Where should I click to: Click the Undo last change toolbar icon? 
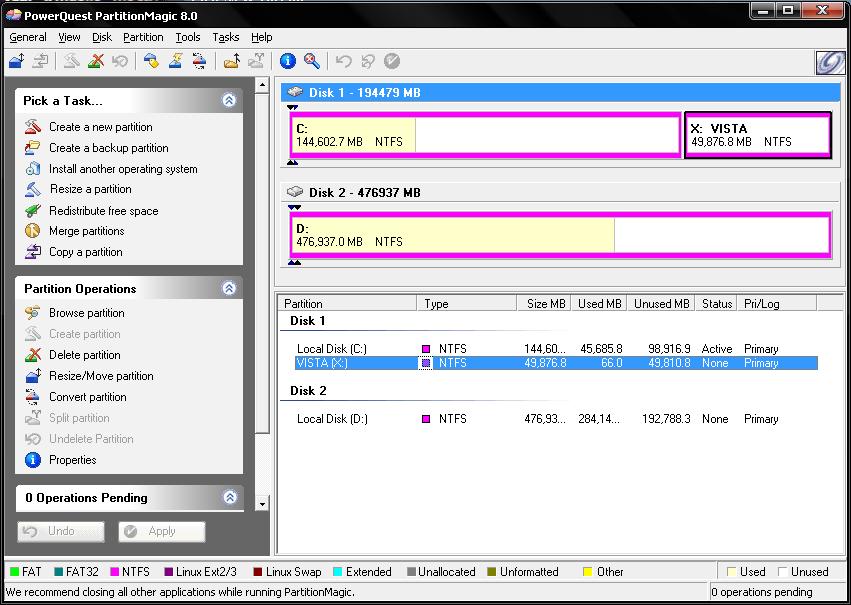pos(344,61)
